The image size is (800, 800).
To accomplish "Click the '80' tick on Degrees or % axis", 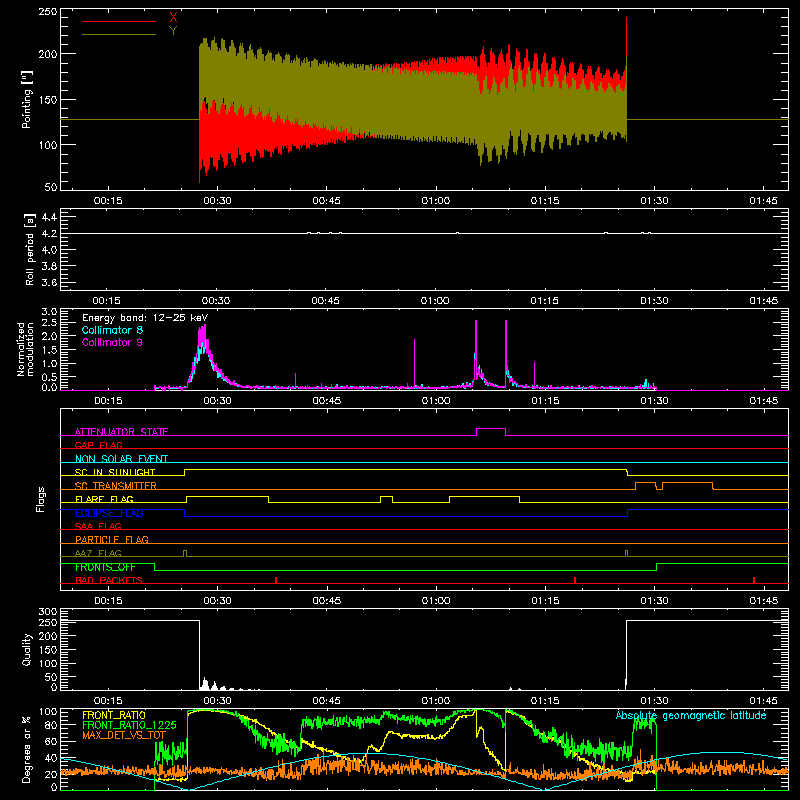I will point(51,725).
